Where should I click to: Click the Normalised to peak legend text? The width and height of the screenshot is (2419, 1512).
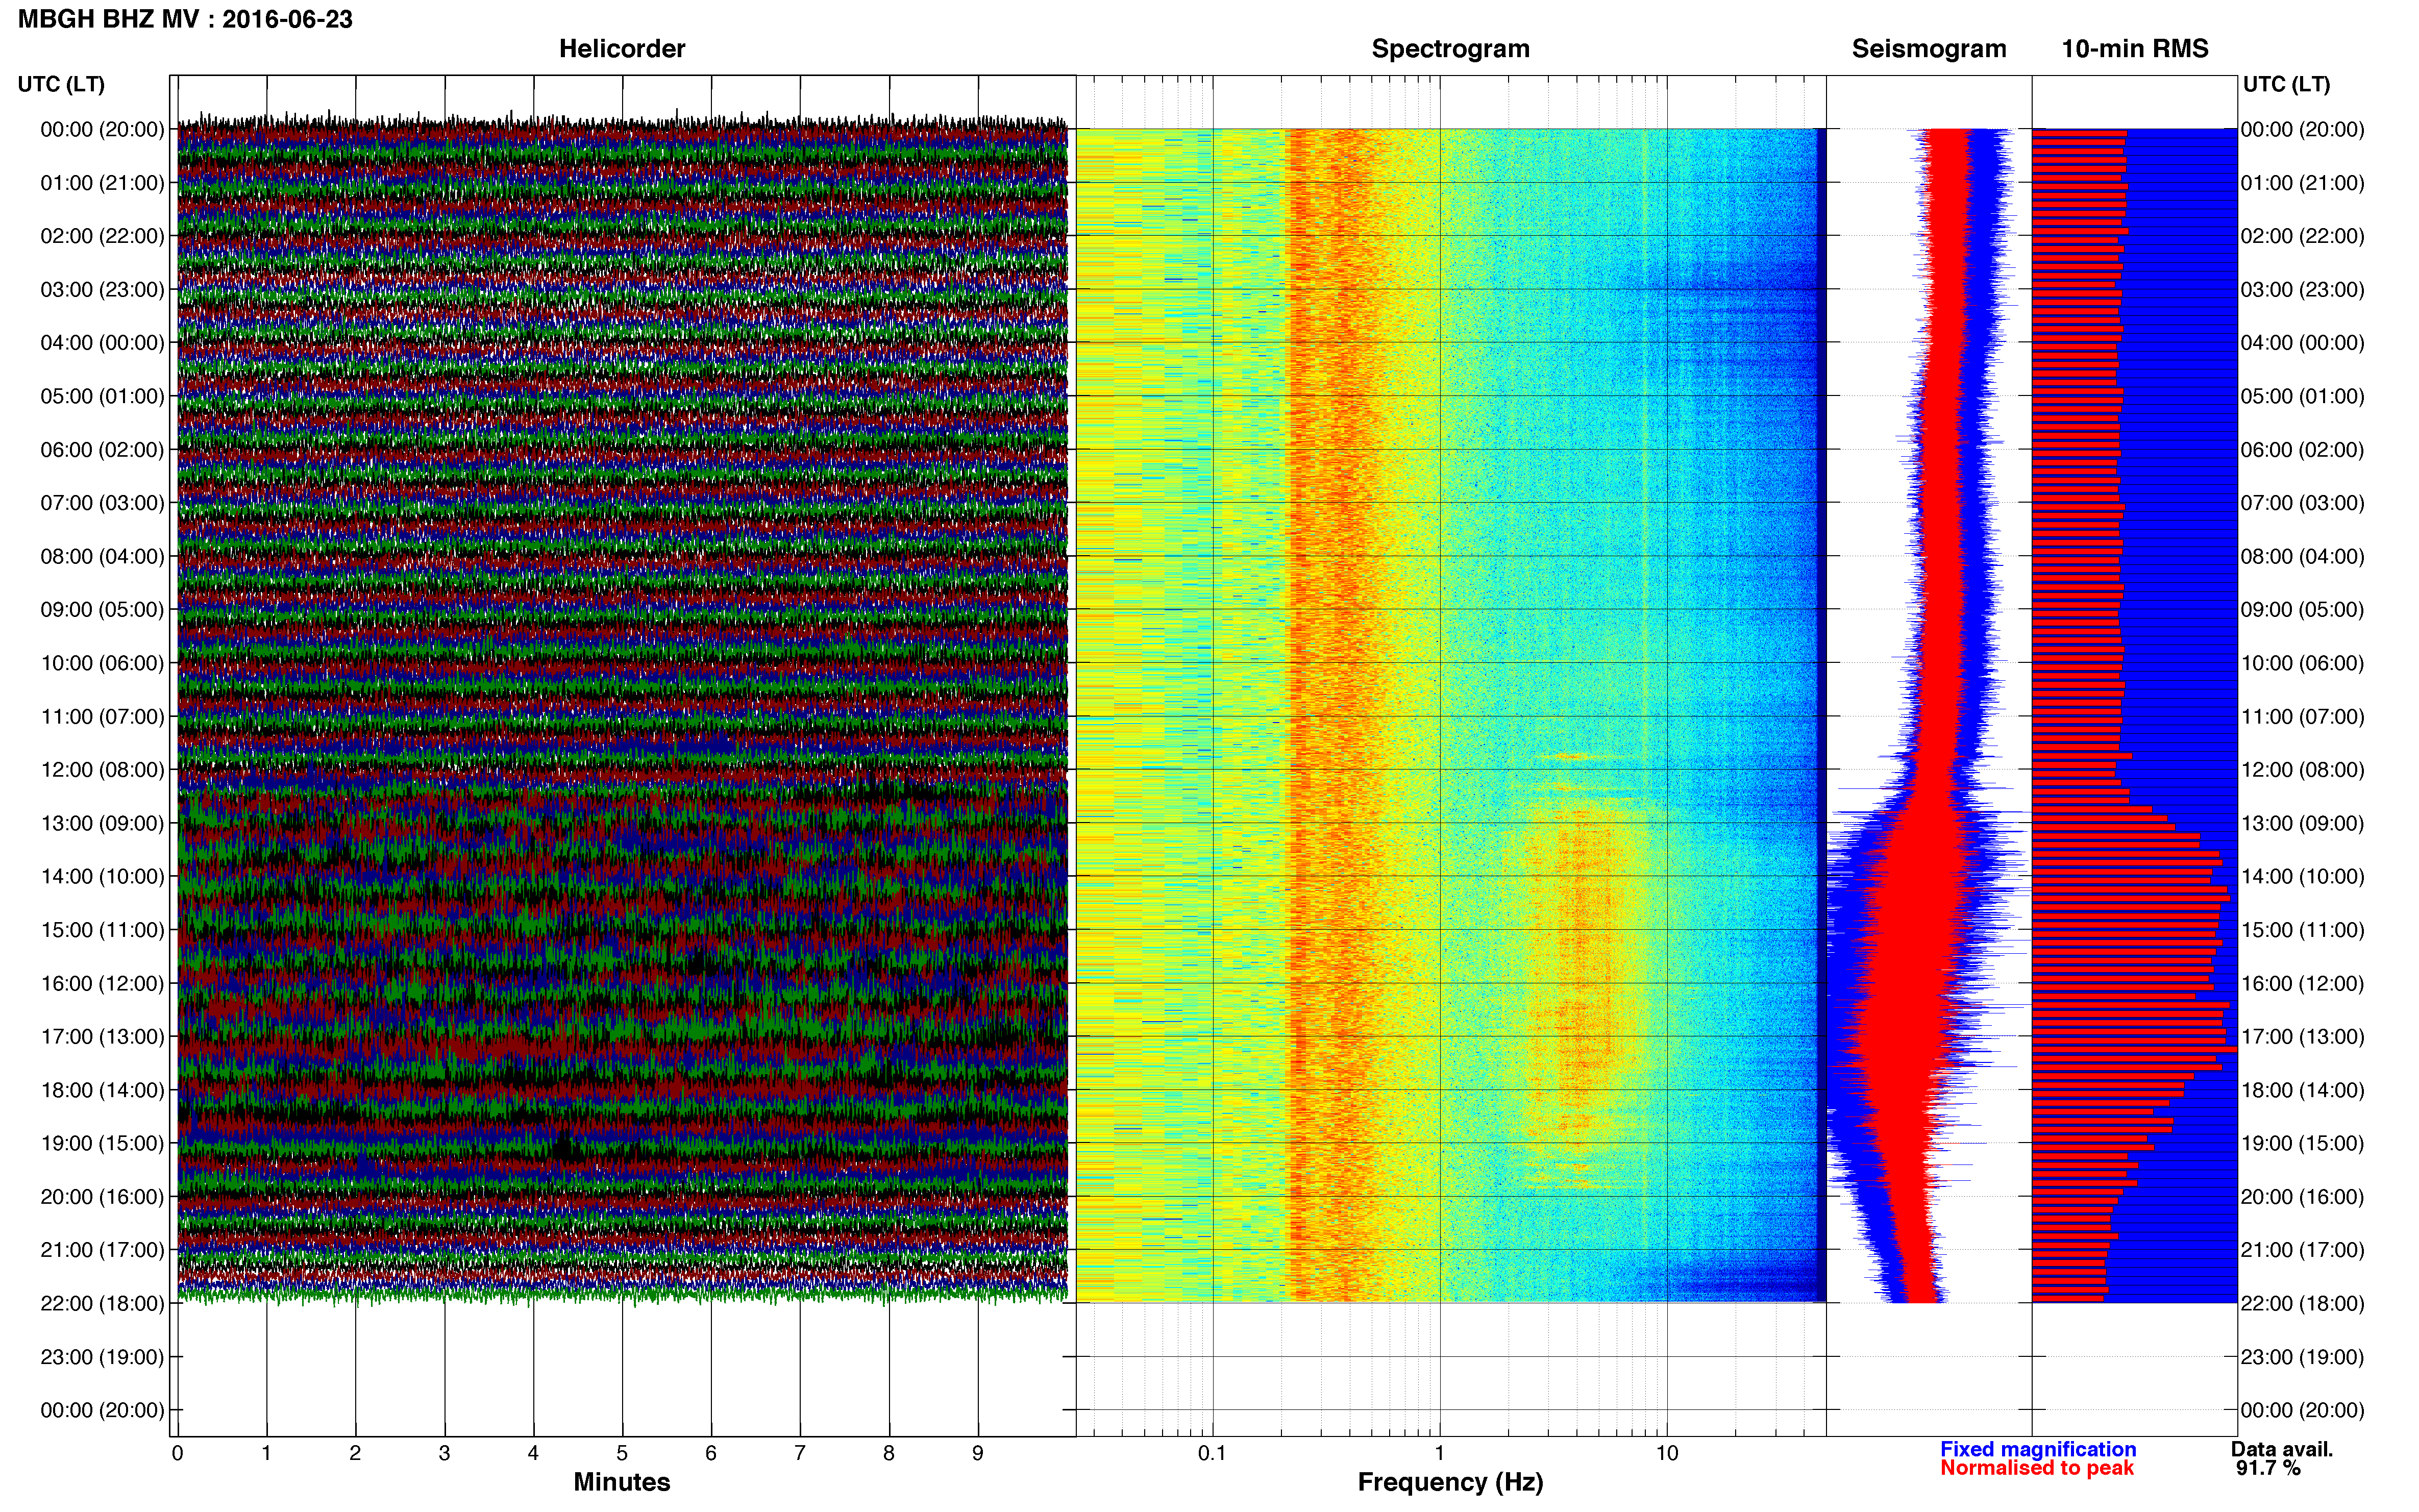point(2037,1468)
